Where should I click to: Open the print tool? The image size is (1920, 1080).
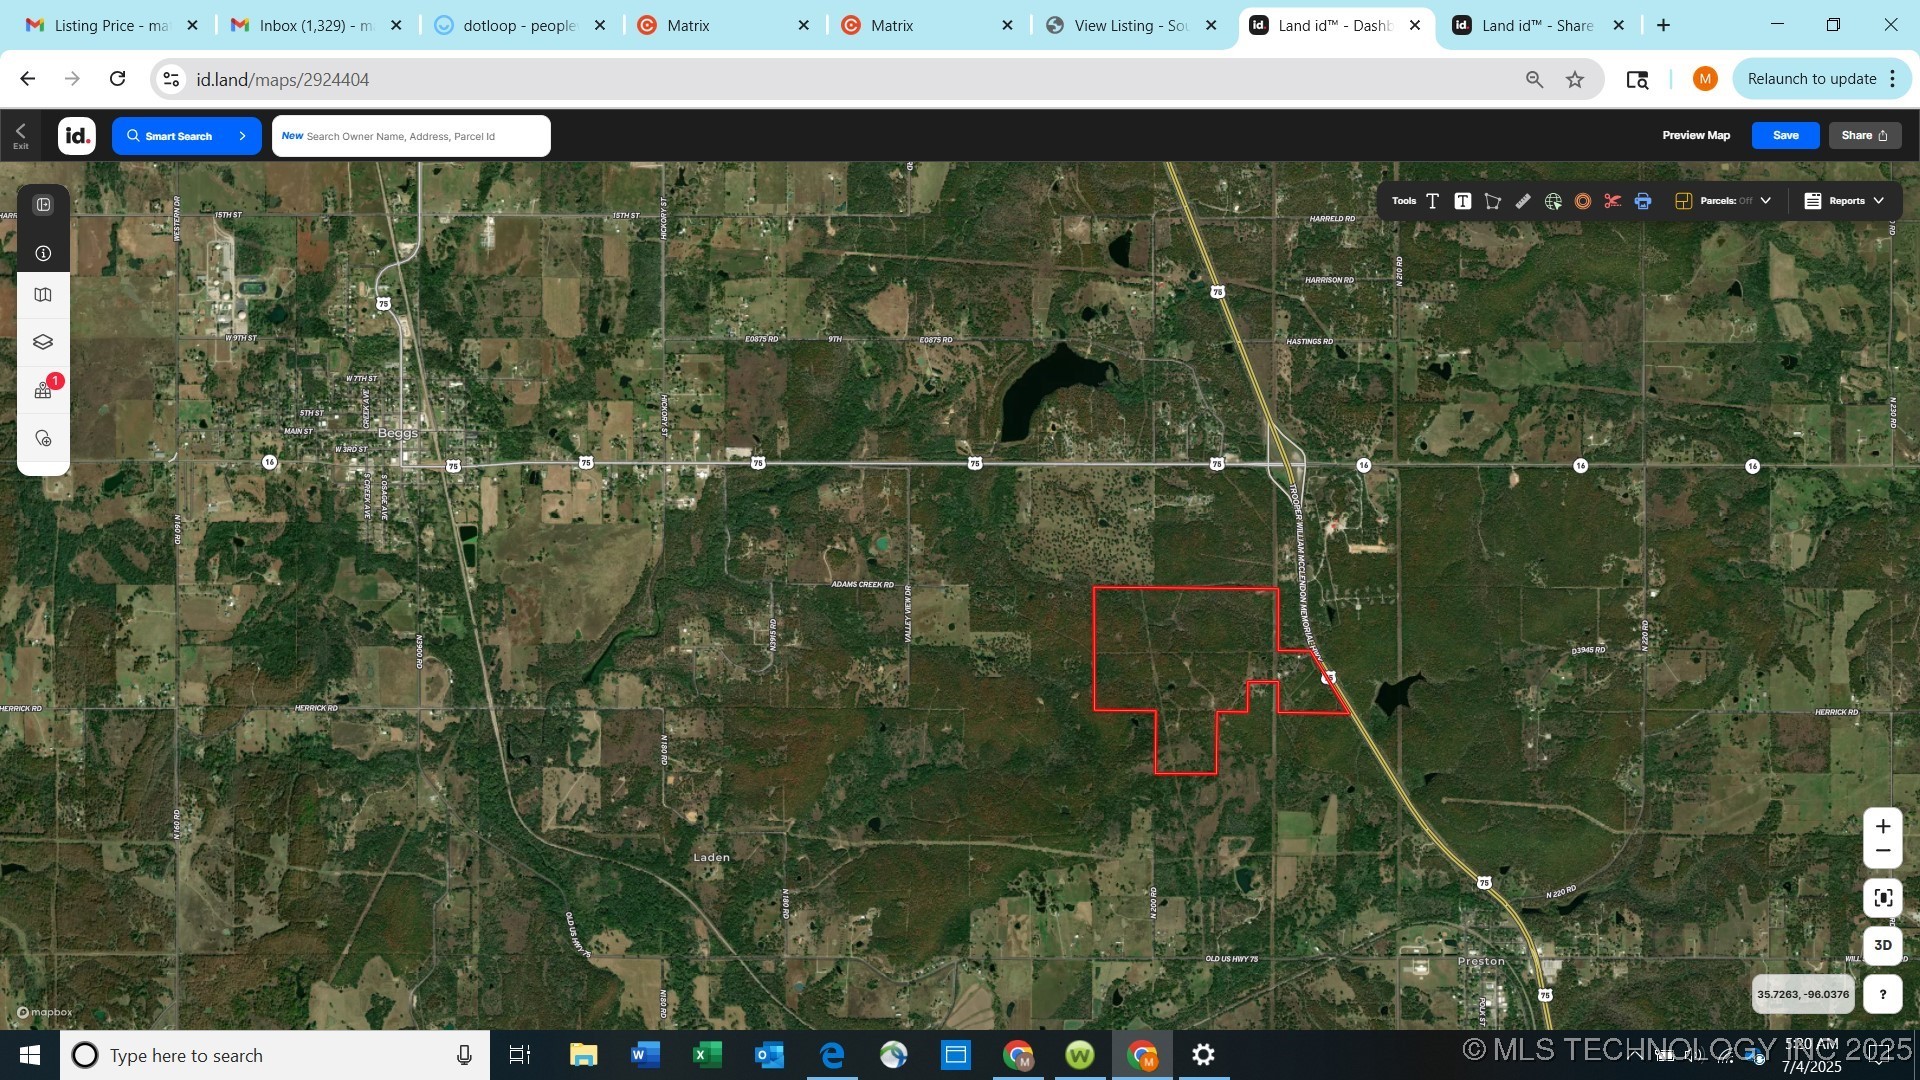point(1643,201)
